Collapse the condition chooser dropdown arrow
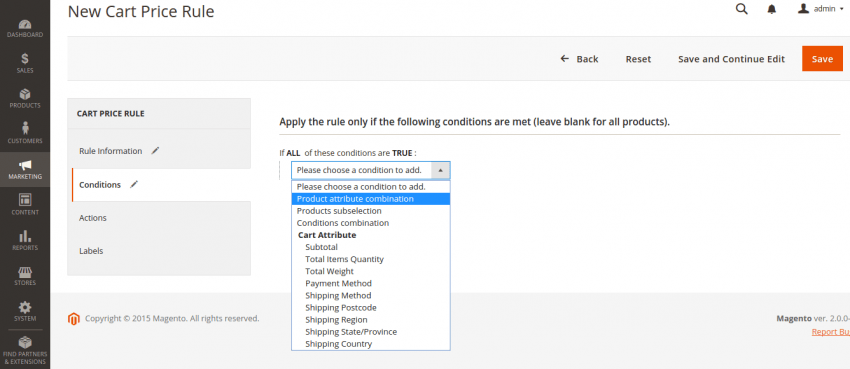This screenshot has width=850, height=369. coord(440,170)
